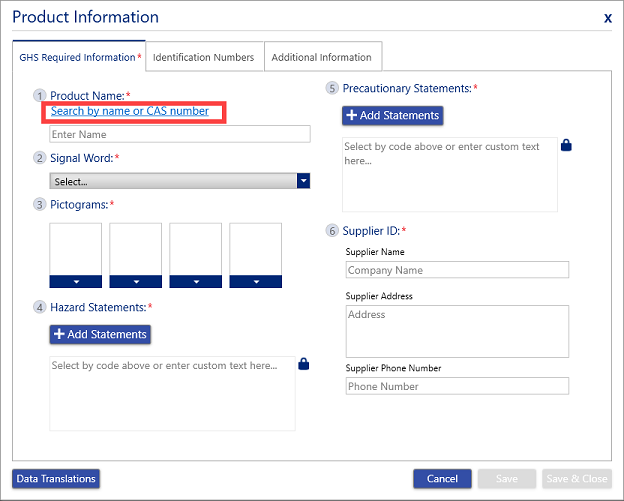Focus the Company Name supplier field
624x501 pixels.
[457, 270]
